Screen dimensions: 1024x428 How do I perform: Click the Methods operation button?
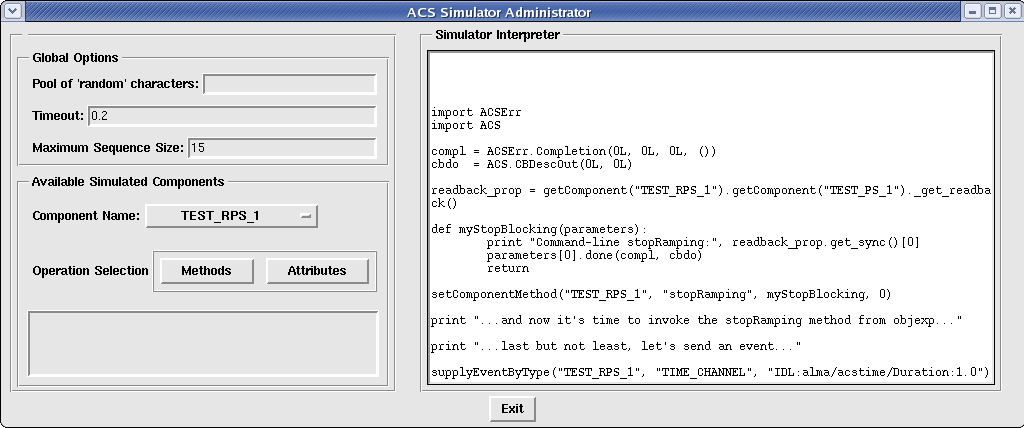pyautogui.click(x=206, y=271)
